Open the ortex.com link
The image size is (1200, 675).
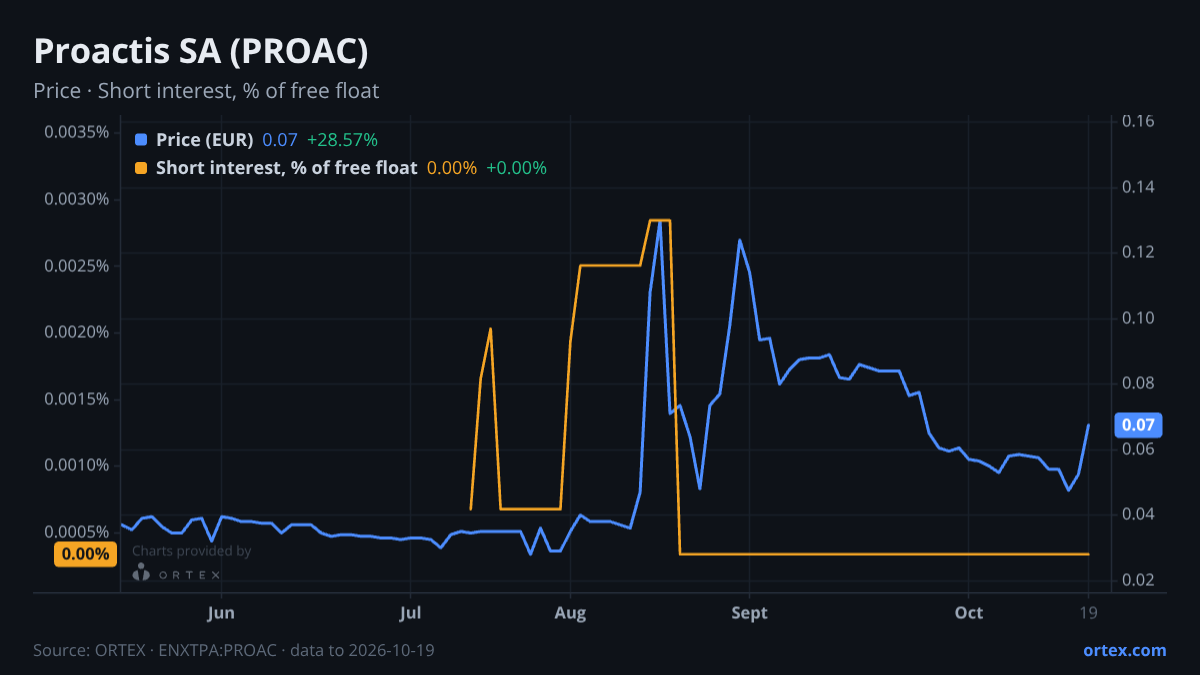coord(1125,650)
